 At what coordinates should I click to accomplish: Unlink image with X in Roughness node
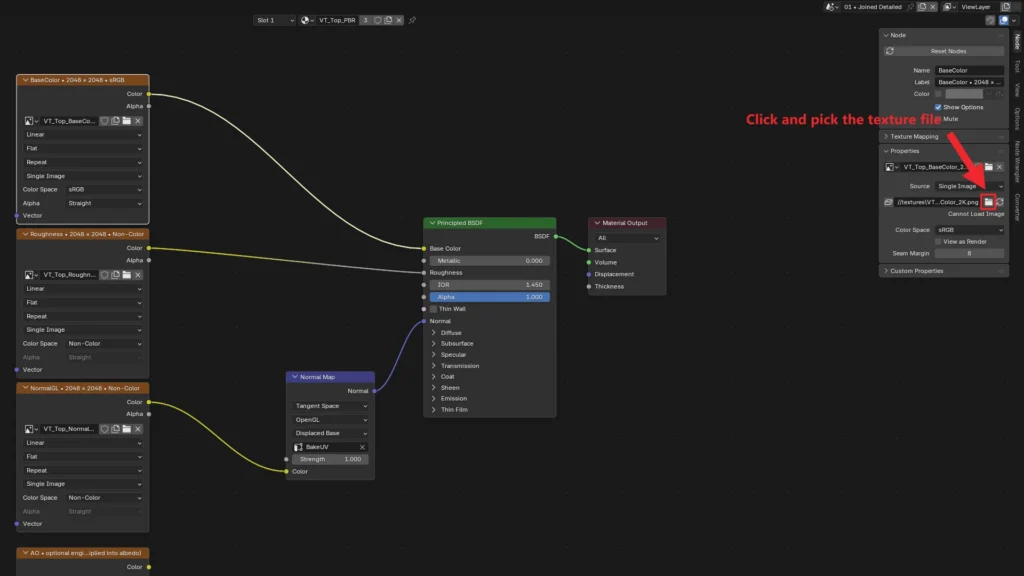(138, 275)
